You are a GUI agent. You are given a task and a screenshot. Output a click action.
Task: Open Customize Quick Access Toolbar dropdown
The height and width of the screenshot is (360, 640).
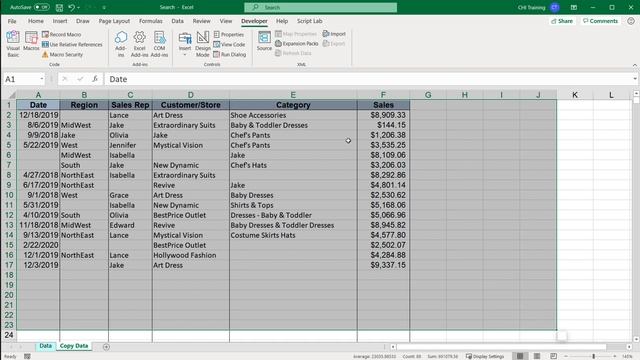[104, 7]
